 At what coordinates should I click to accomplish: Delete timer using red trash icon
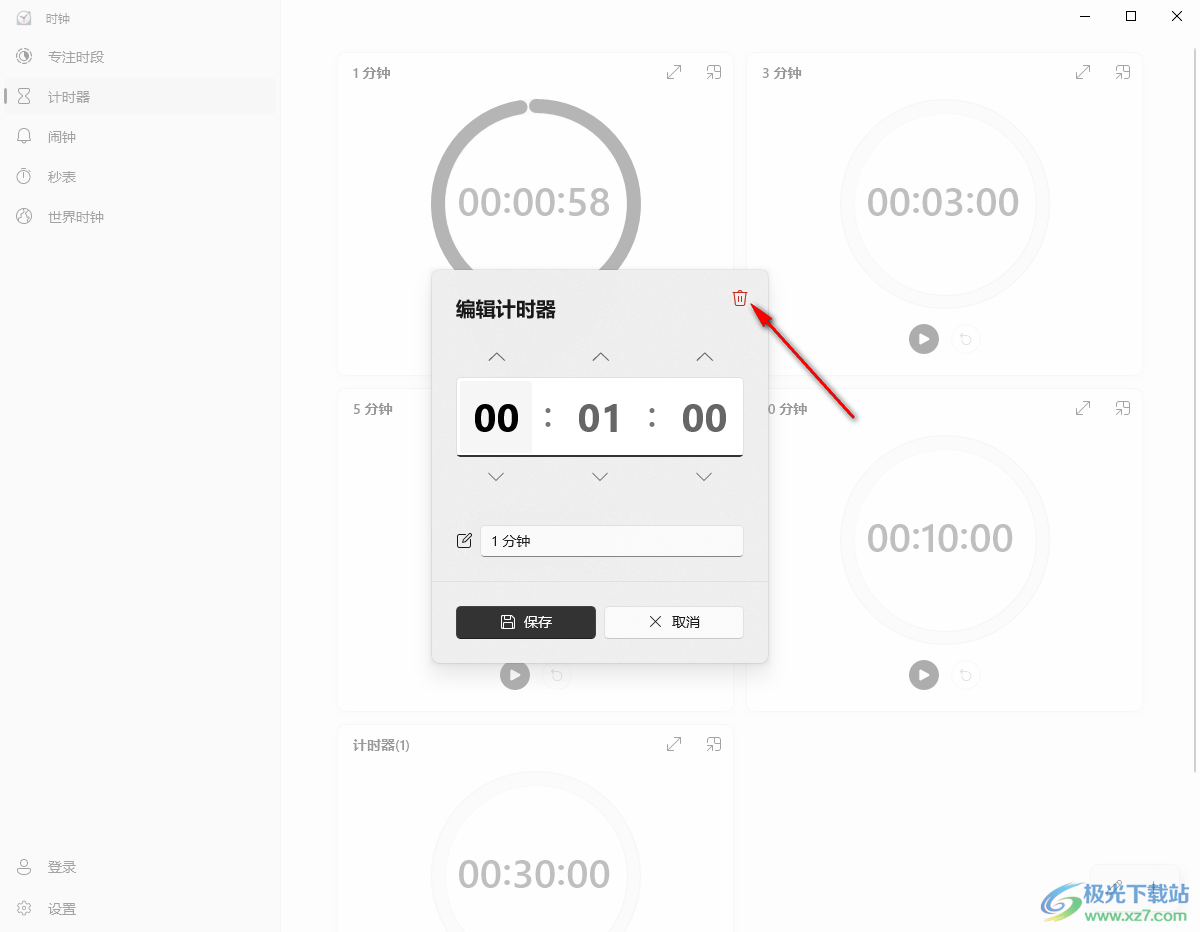click(x=740, y=298)
